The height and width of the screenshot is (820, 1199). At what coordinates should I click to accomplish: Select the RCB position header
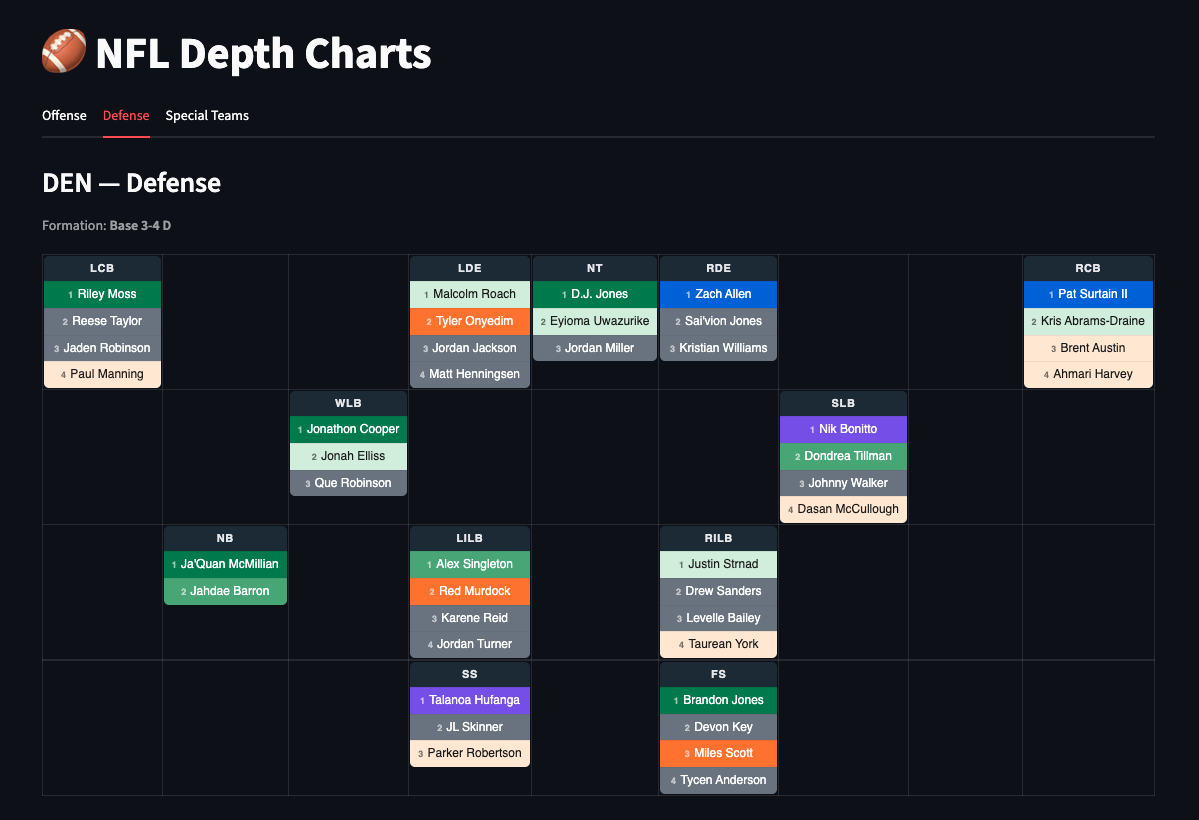click(x=1088, y=268)
